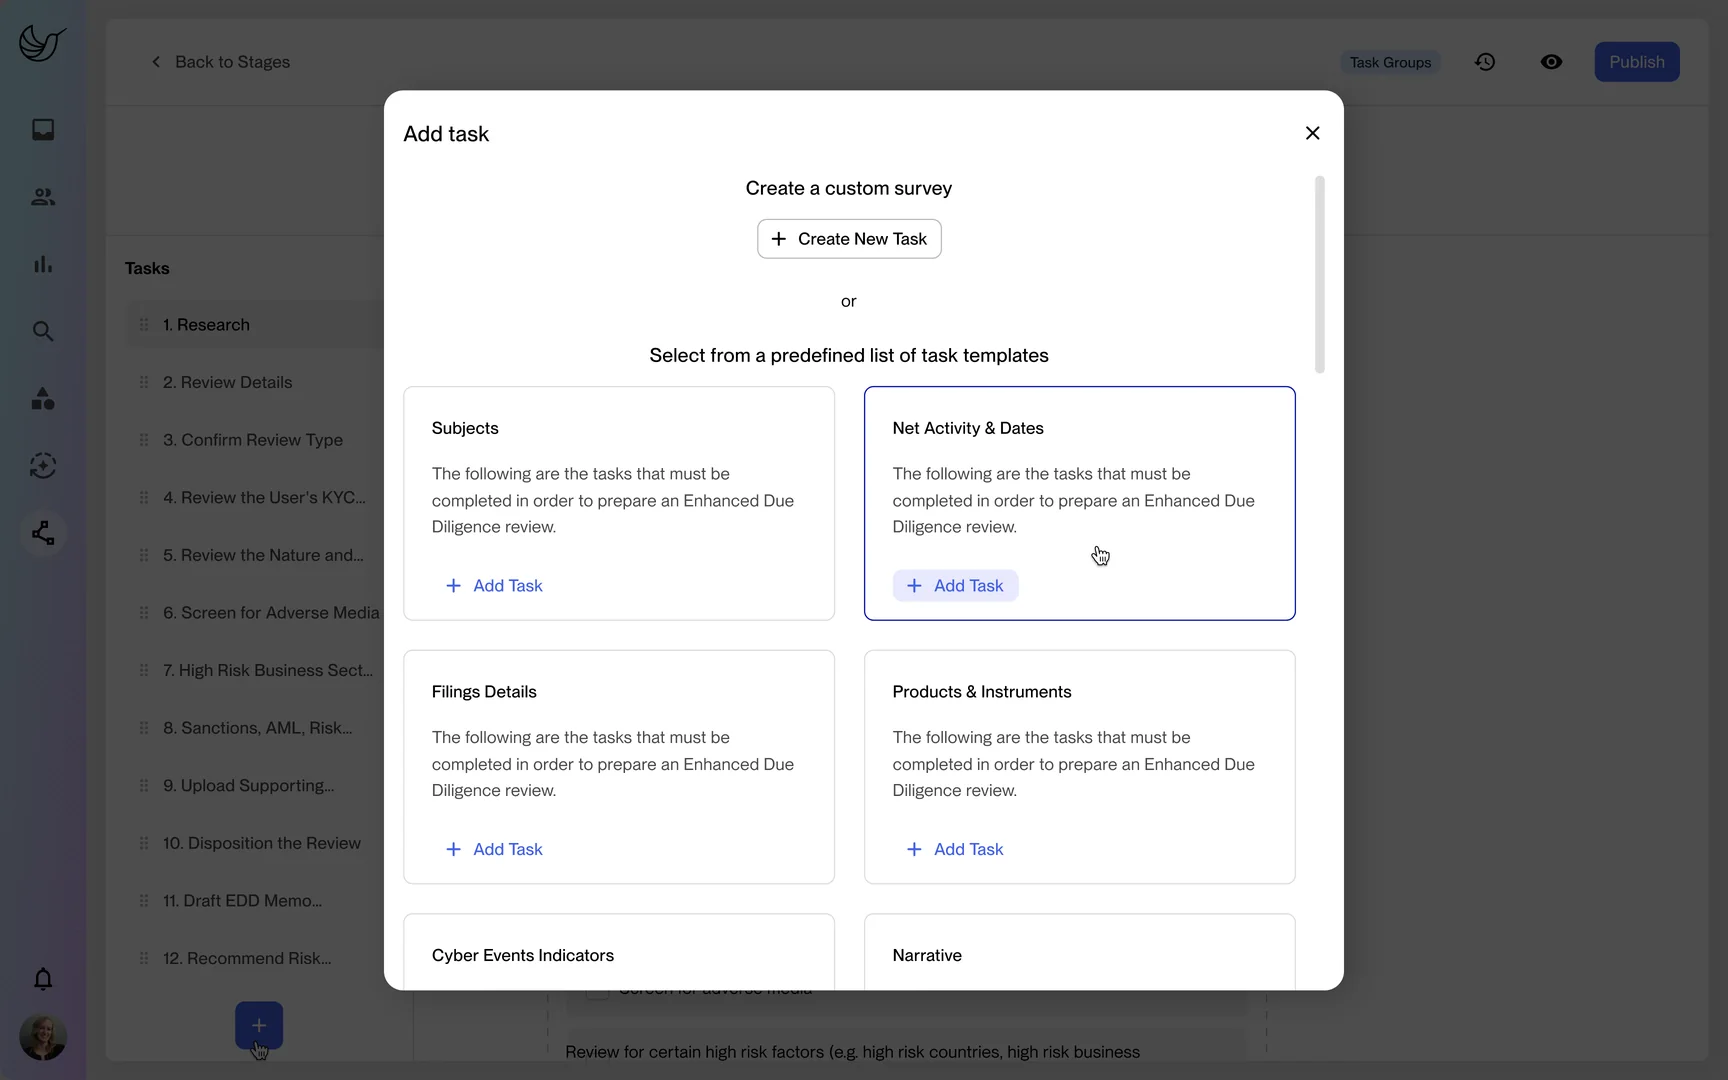This screenshot has width=1728, height=1080.
Task: Close the Add task dialog
Action: point(1313,133)
